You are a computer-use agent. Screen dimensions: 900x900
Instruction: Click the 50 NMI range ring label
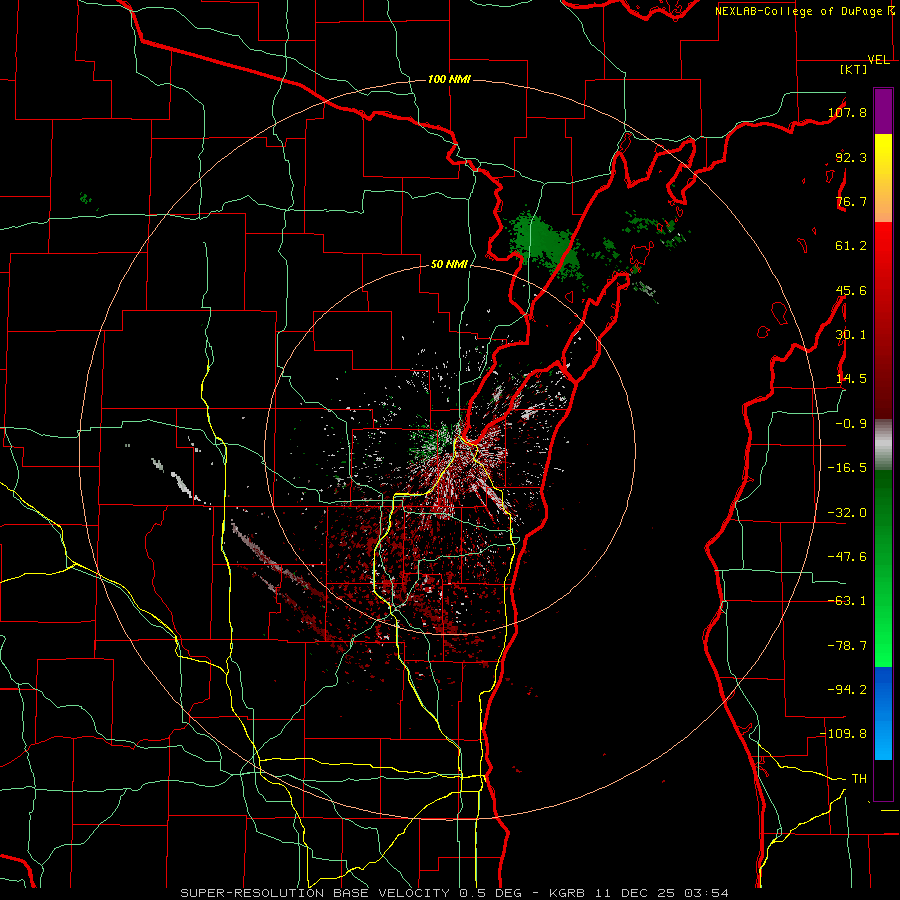click(x=449, y=264)
